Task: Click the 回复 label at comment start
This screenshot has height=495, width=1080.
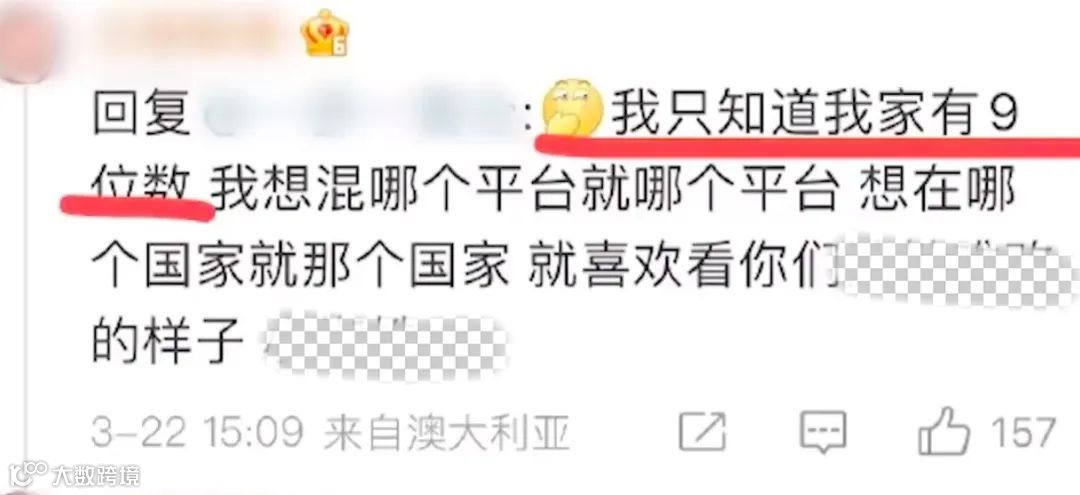Action: click(x=141, y=114)
